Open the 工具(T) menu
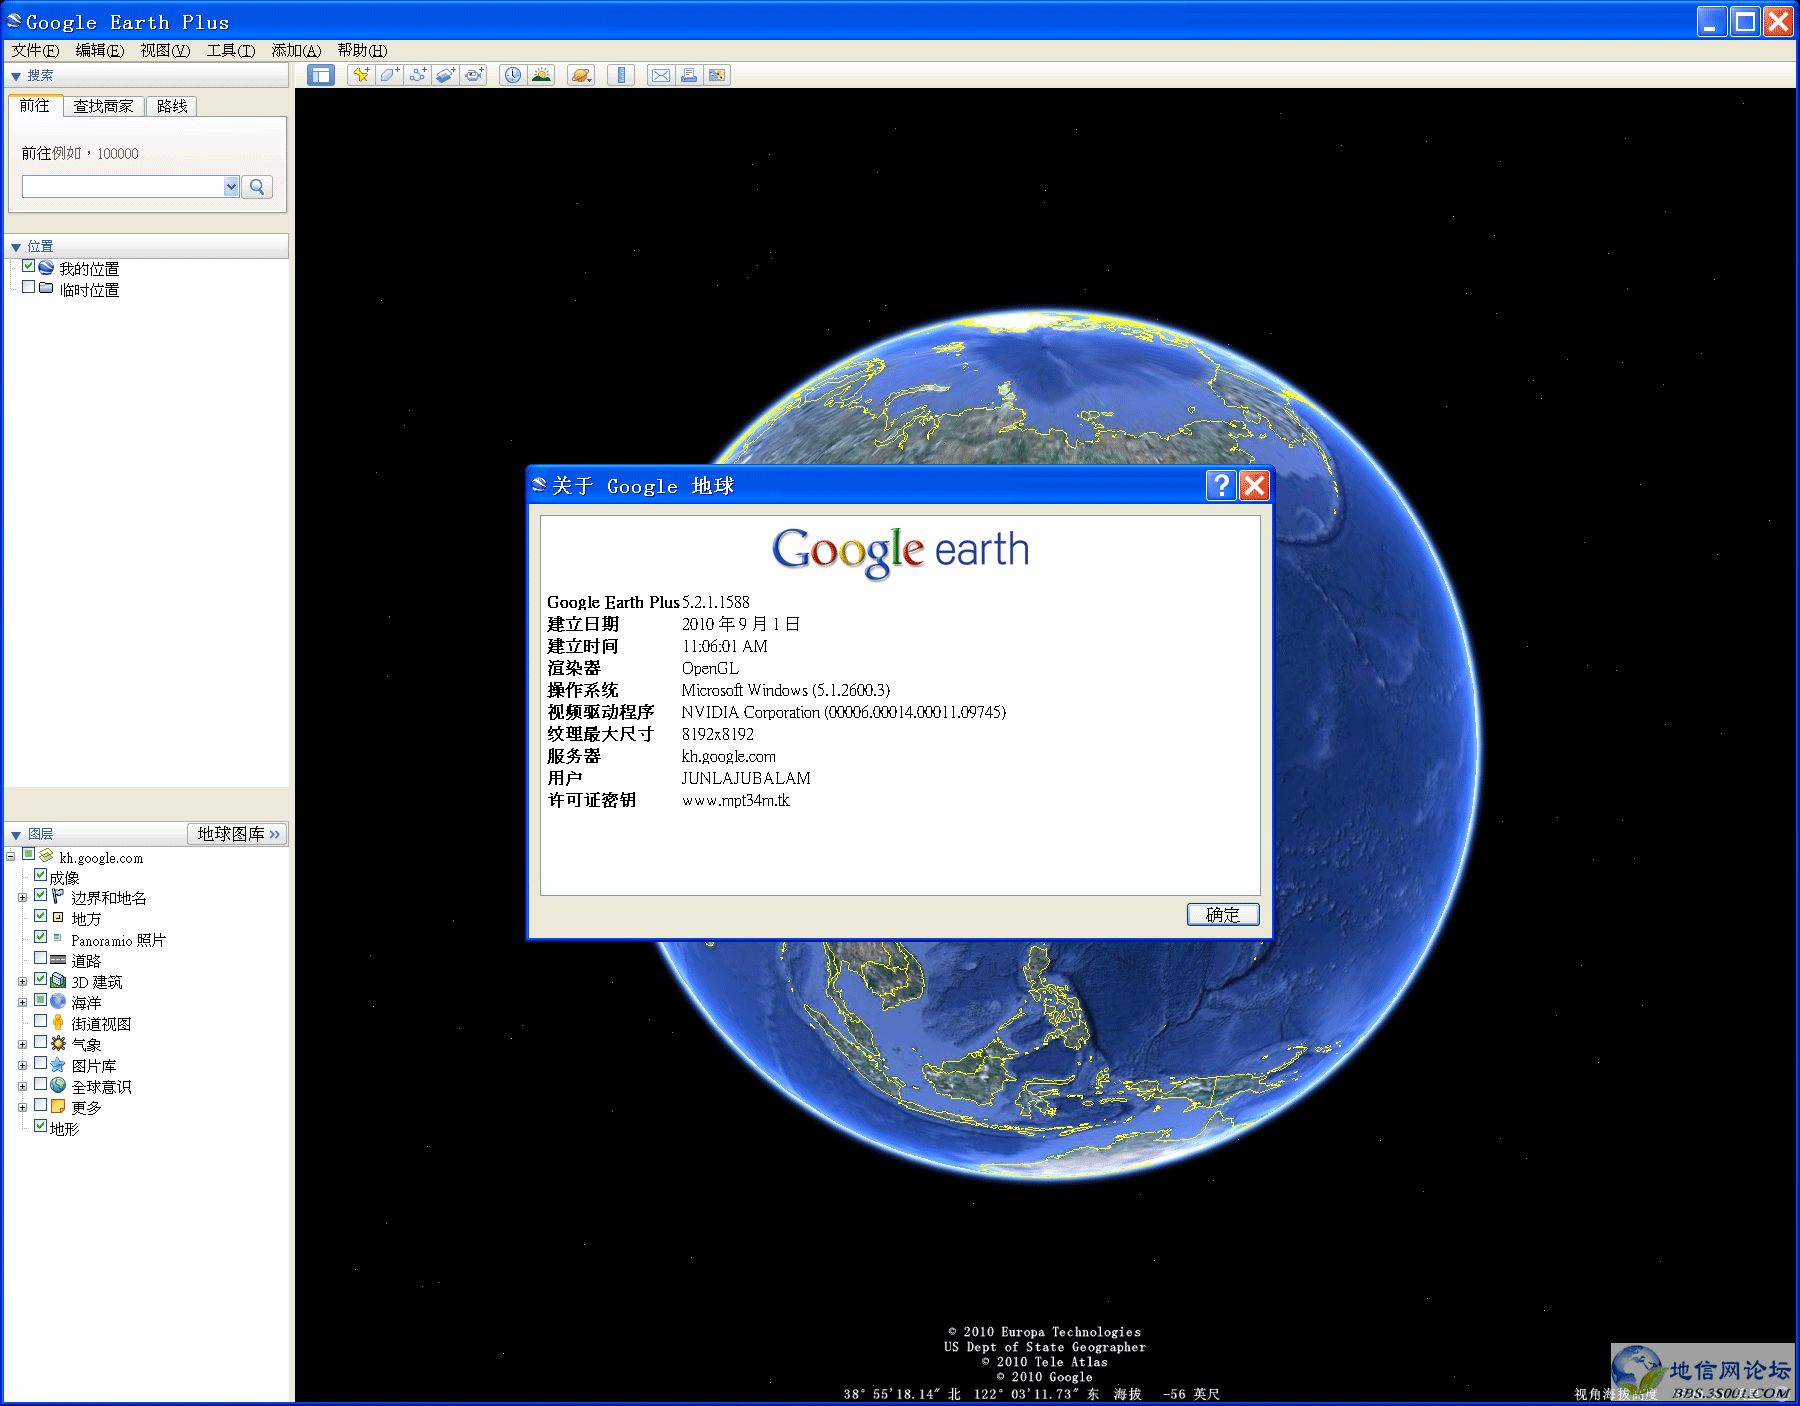The width and height of the screenshot is (1800, 1406). pyautogui.click(x=231, y=50)
